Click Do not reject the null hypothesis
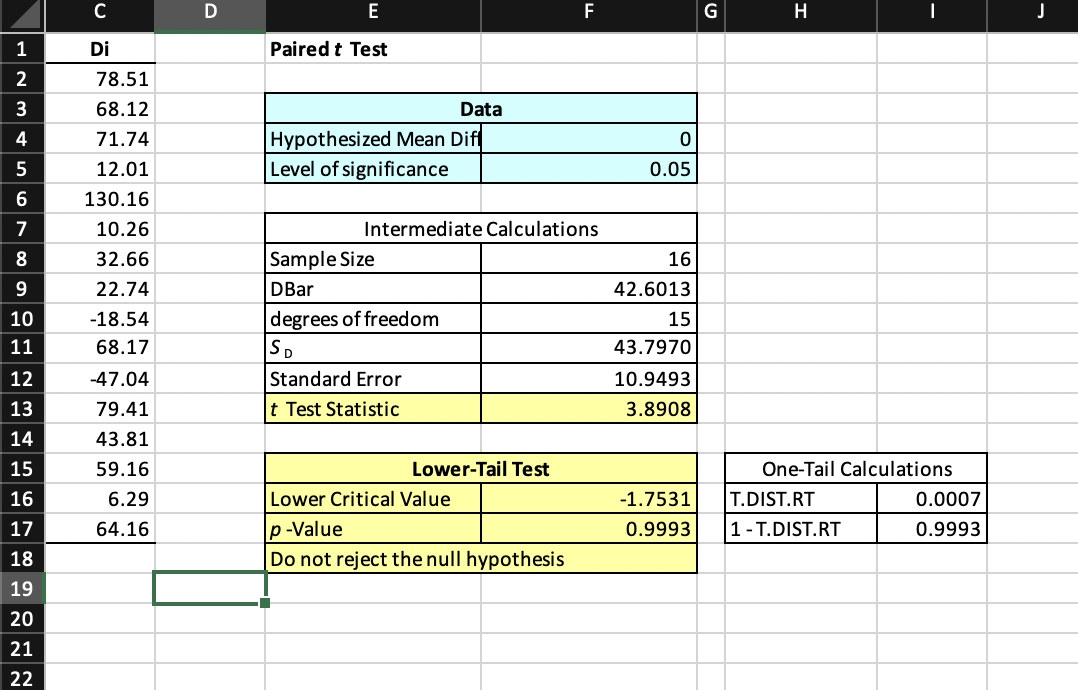Image resolution: width=1078 pixels, height=690 pixels. [481, 559]
